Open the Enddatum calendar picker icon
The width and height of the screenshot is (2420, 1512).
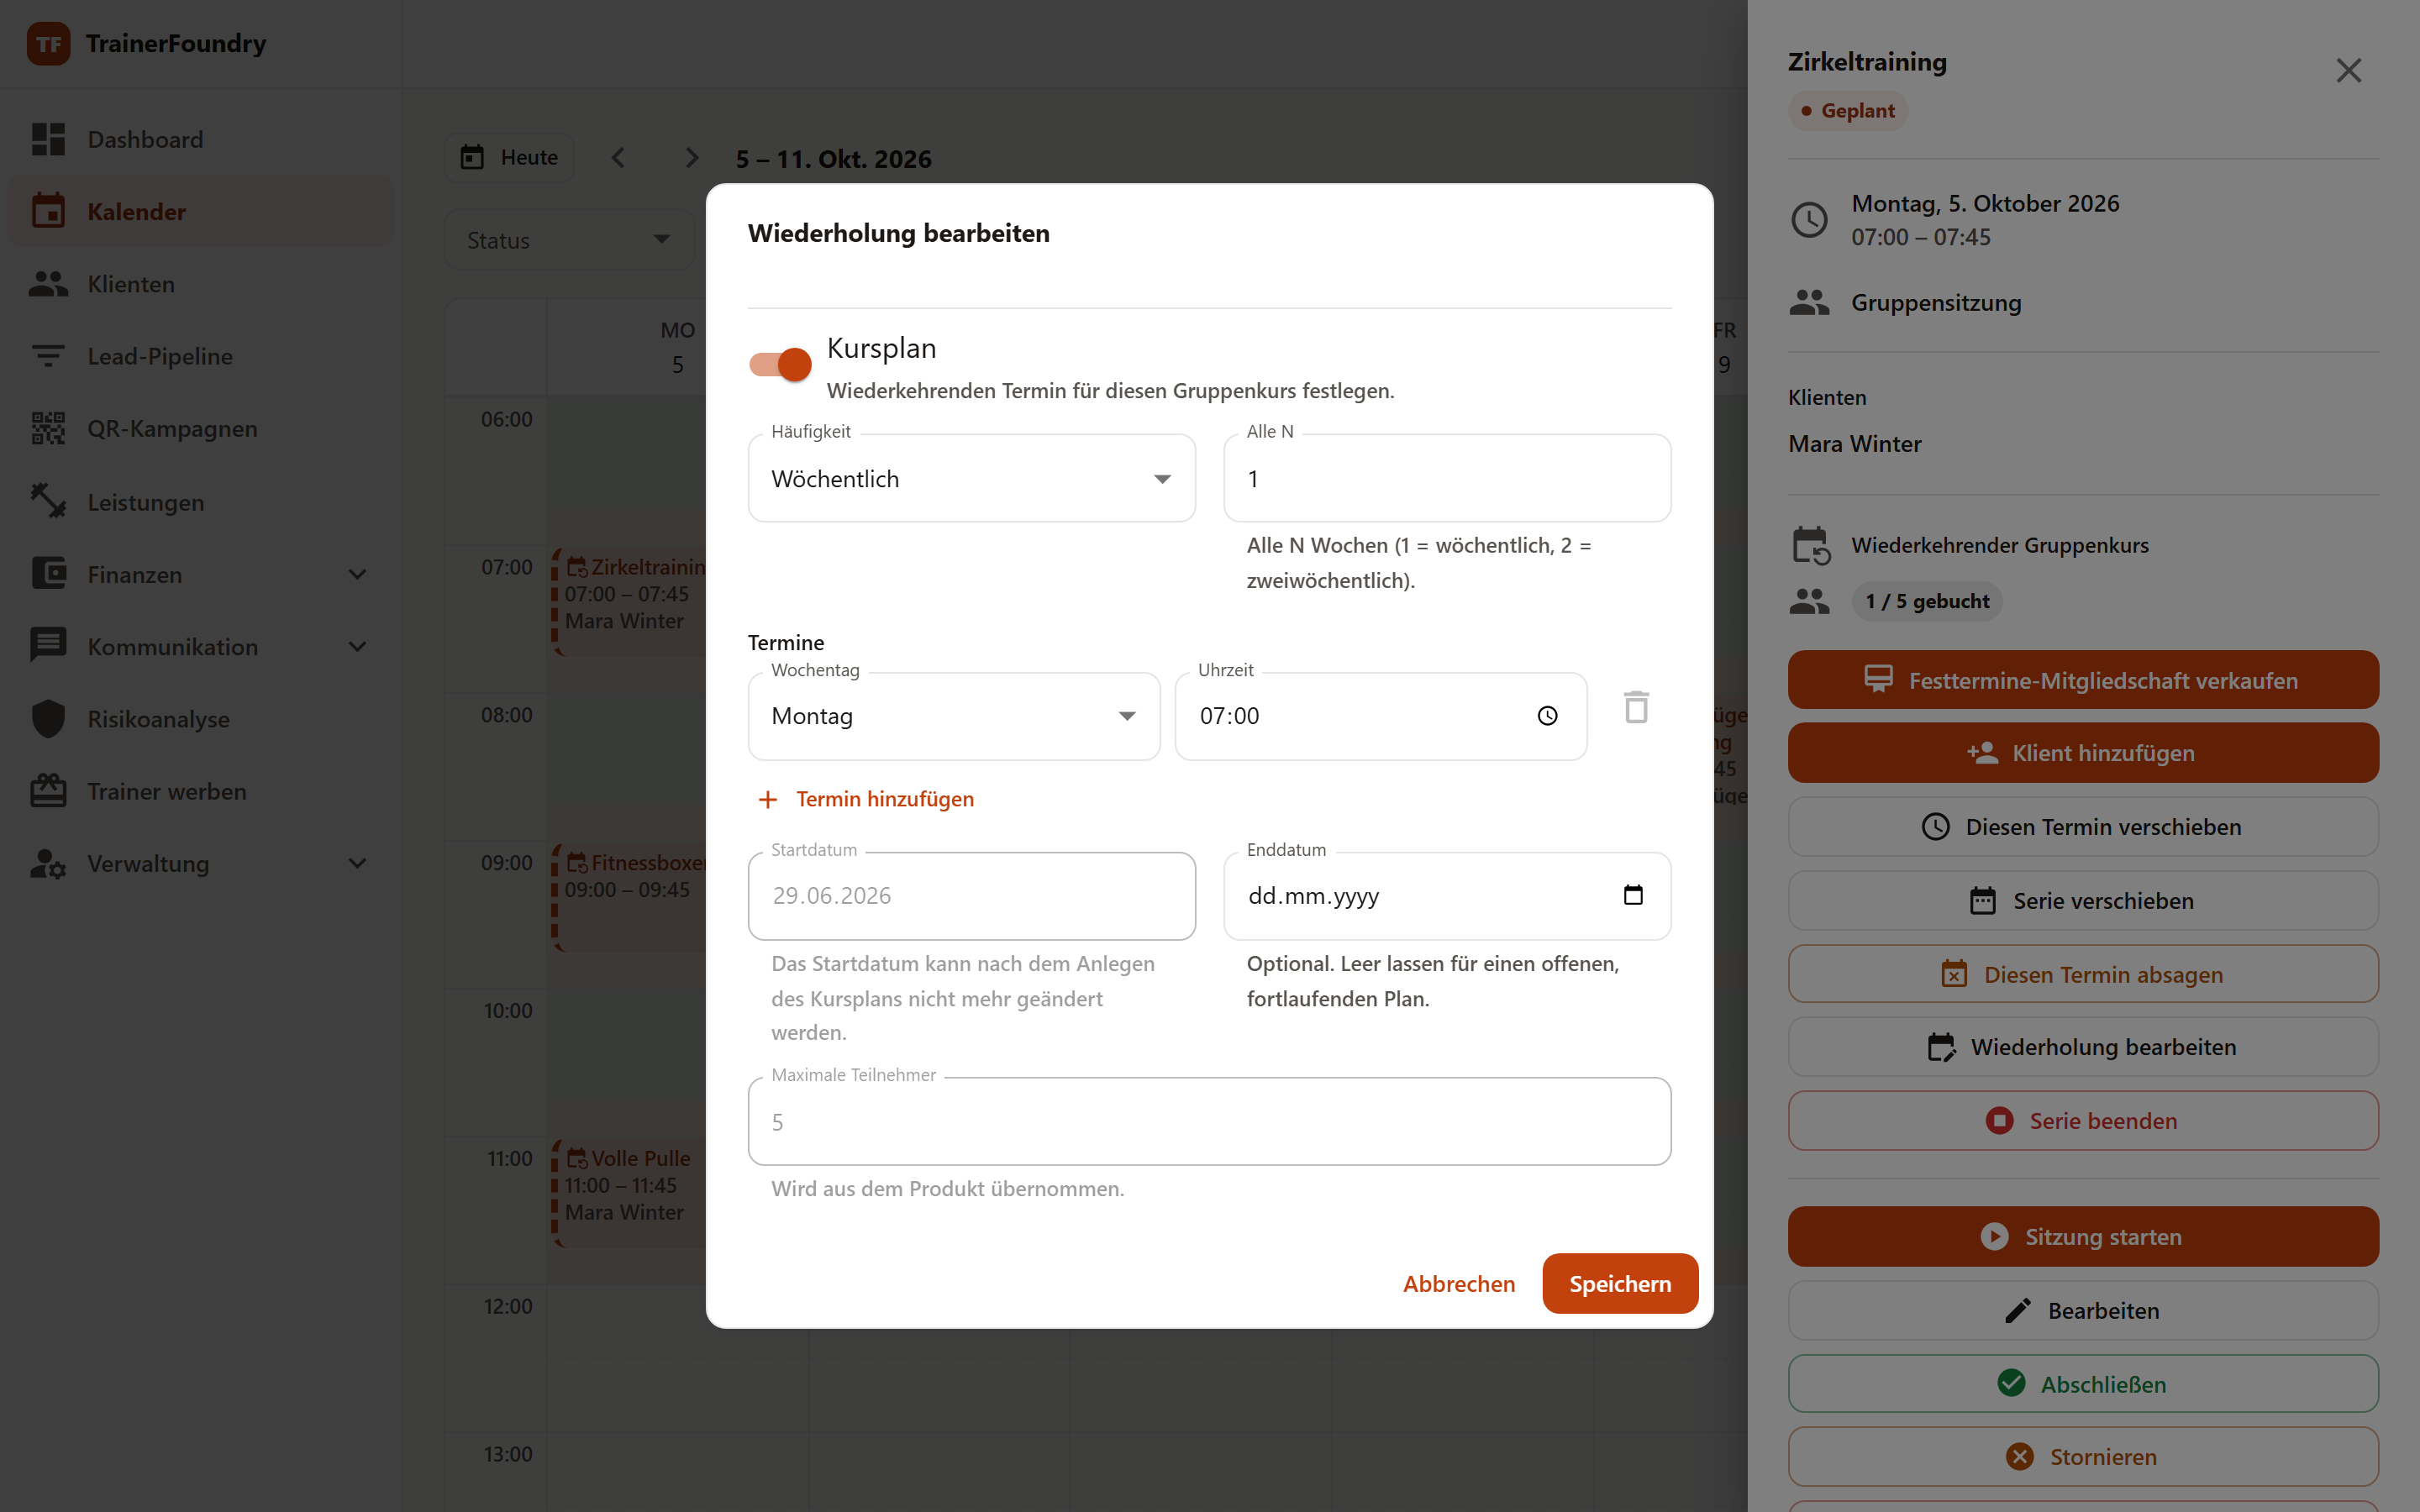1633,895
